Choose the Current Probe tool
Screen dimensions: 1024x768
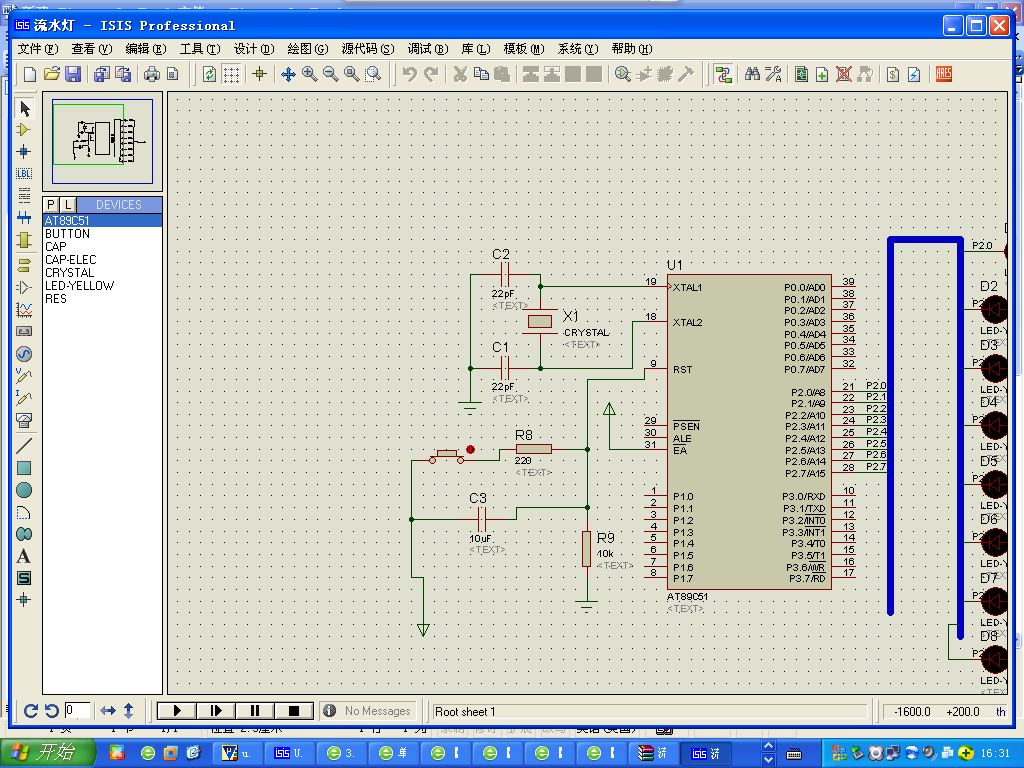click(24, 398)
